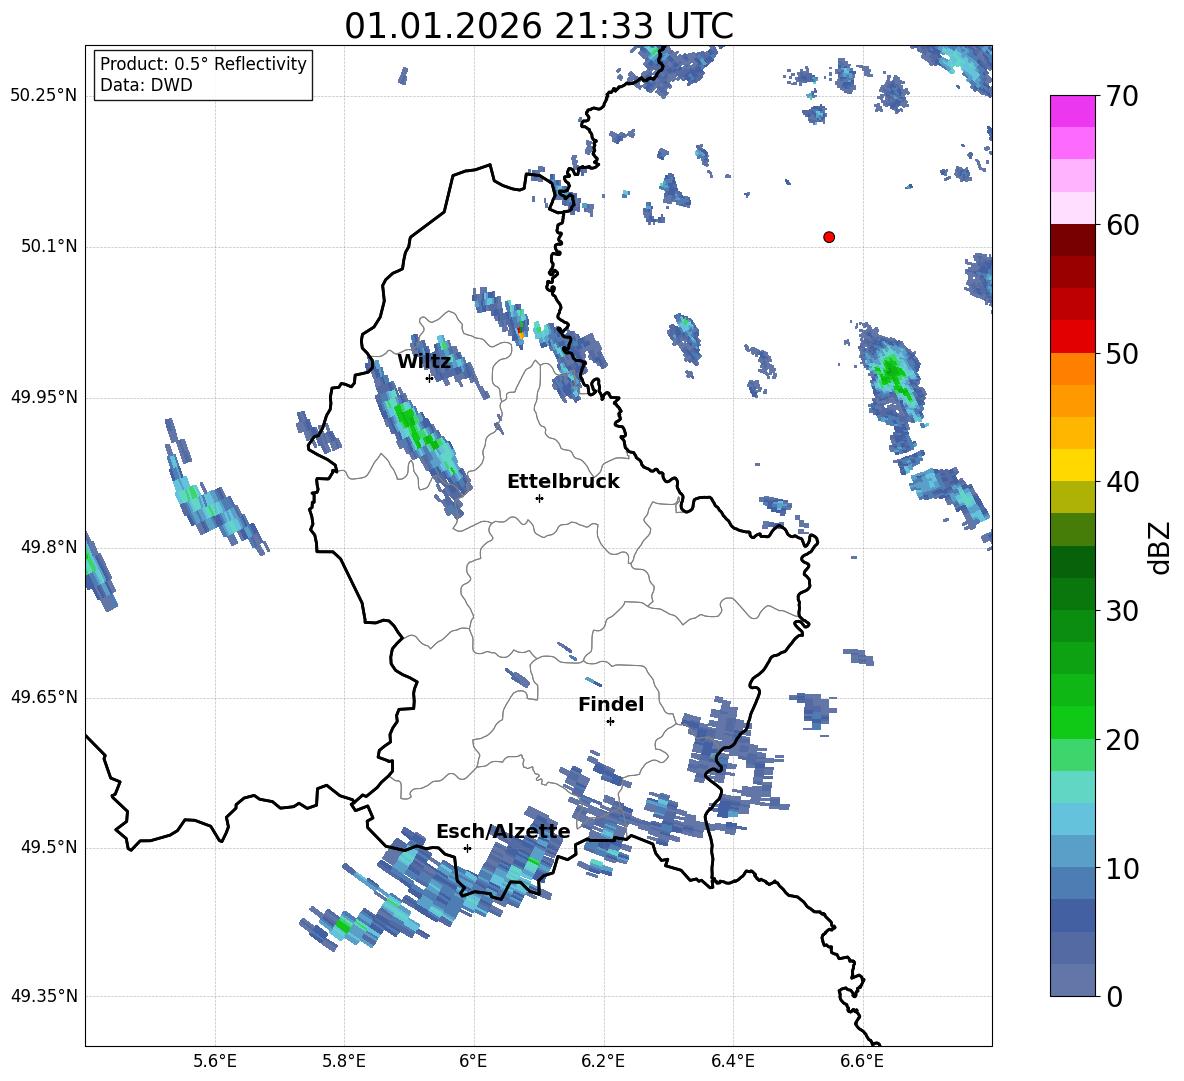Click the 5.8°E longitude label
The width and height of the screenshot is (1184, 1081).
tap(344, 1061)
